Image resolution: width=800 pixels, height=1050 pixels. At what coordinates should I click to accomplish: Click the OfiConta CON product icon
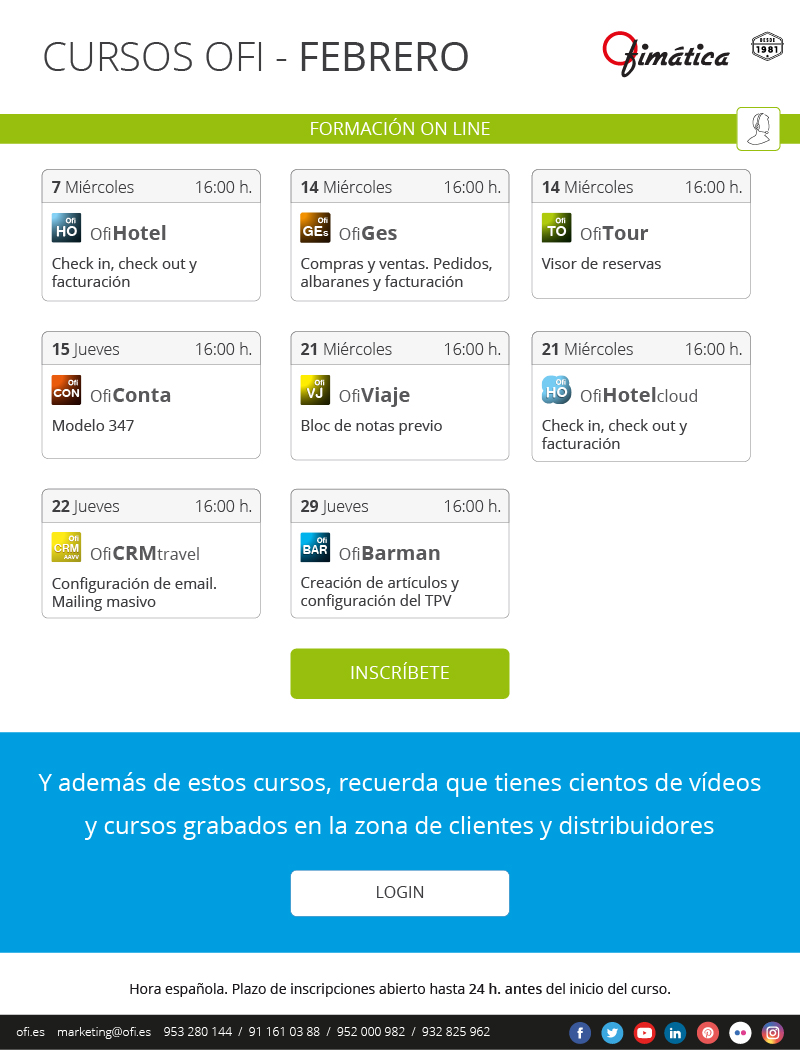pyautogui.click(x=66, y=390)
